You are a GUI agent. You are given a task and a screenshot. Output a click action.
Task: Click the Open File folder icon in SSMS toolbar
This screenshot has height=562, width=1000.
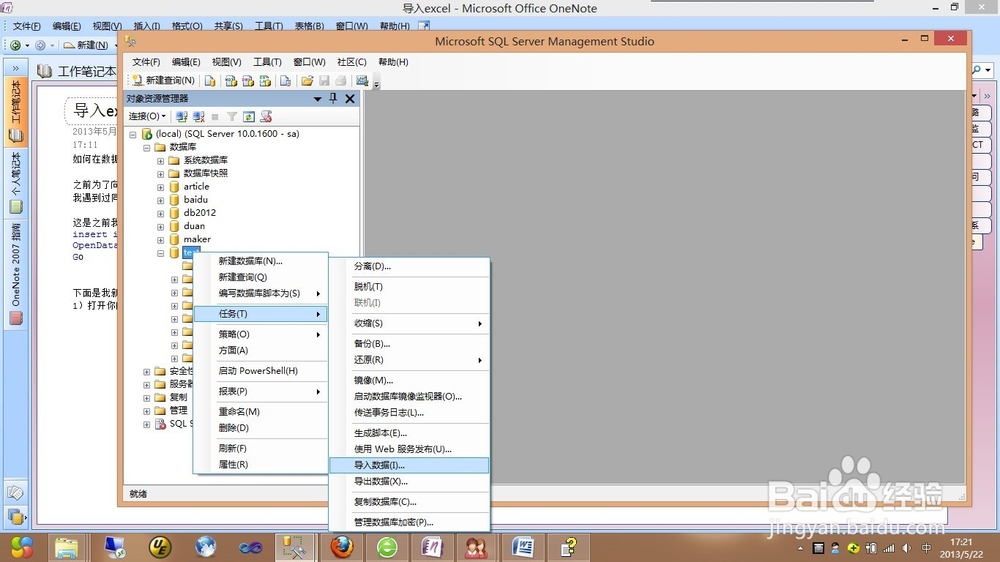307,81
